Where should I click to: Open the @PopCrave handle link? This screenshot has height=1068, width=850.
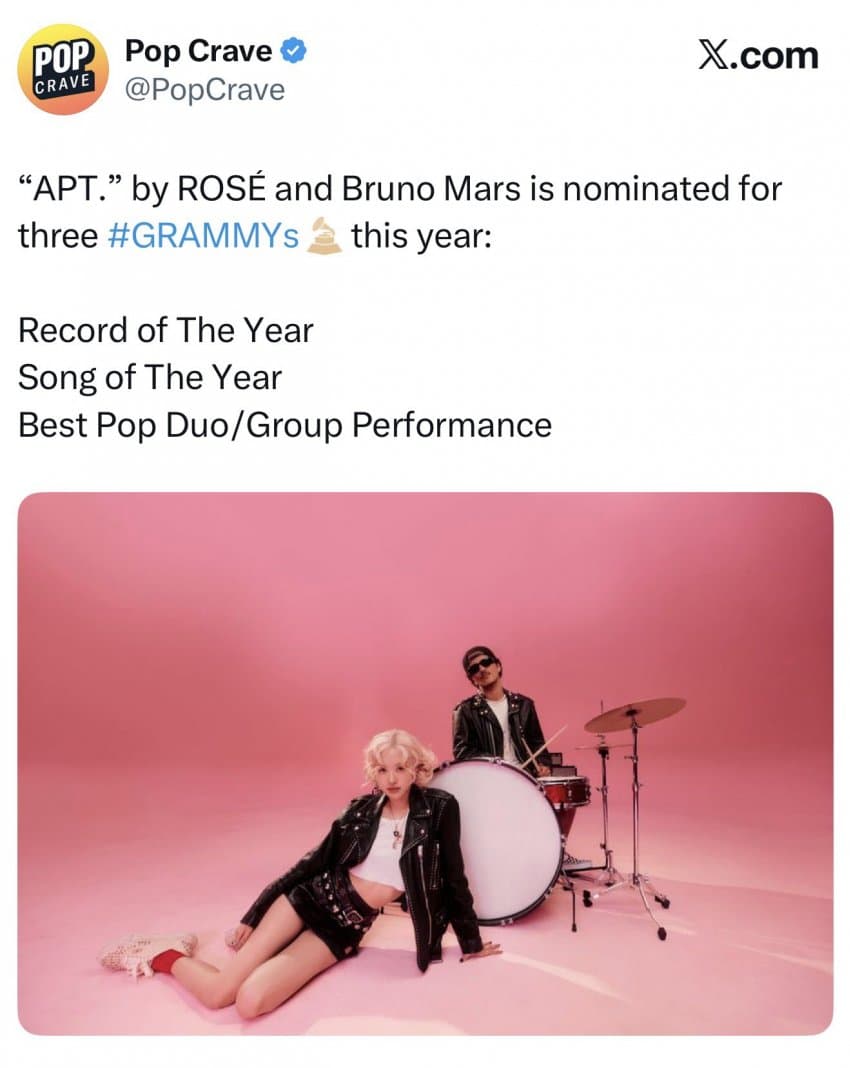click(203, 90)
